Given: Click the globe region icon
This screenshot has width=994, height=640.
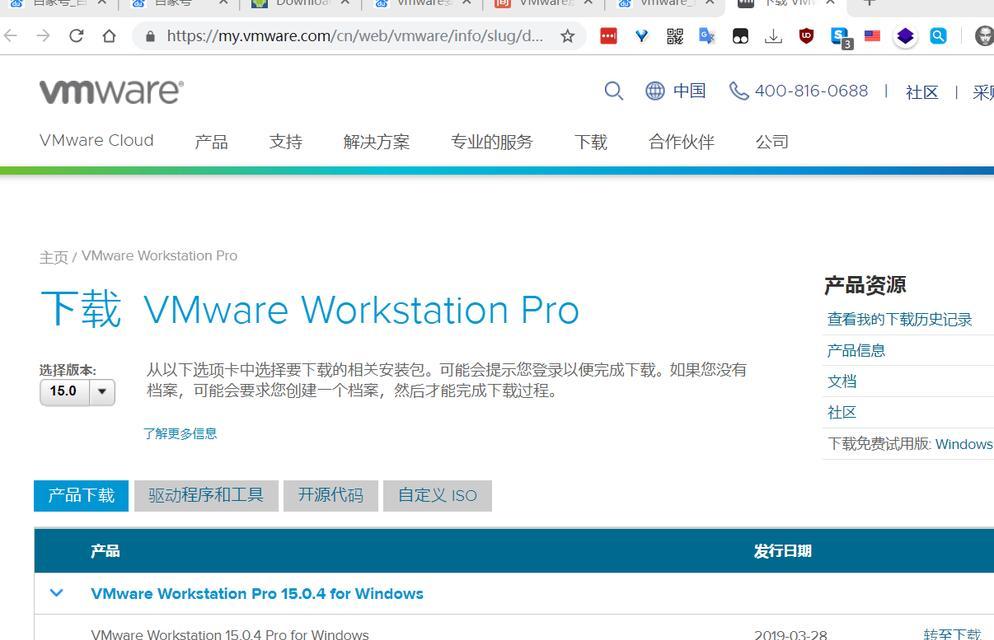Looking at the screenshot, I should 655,91.
